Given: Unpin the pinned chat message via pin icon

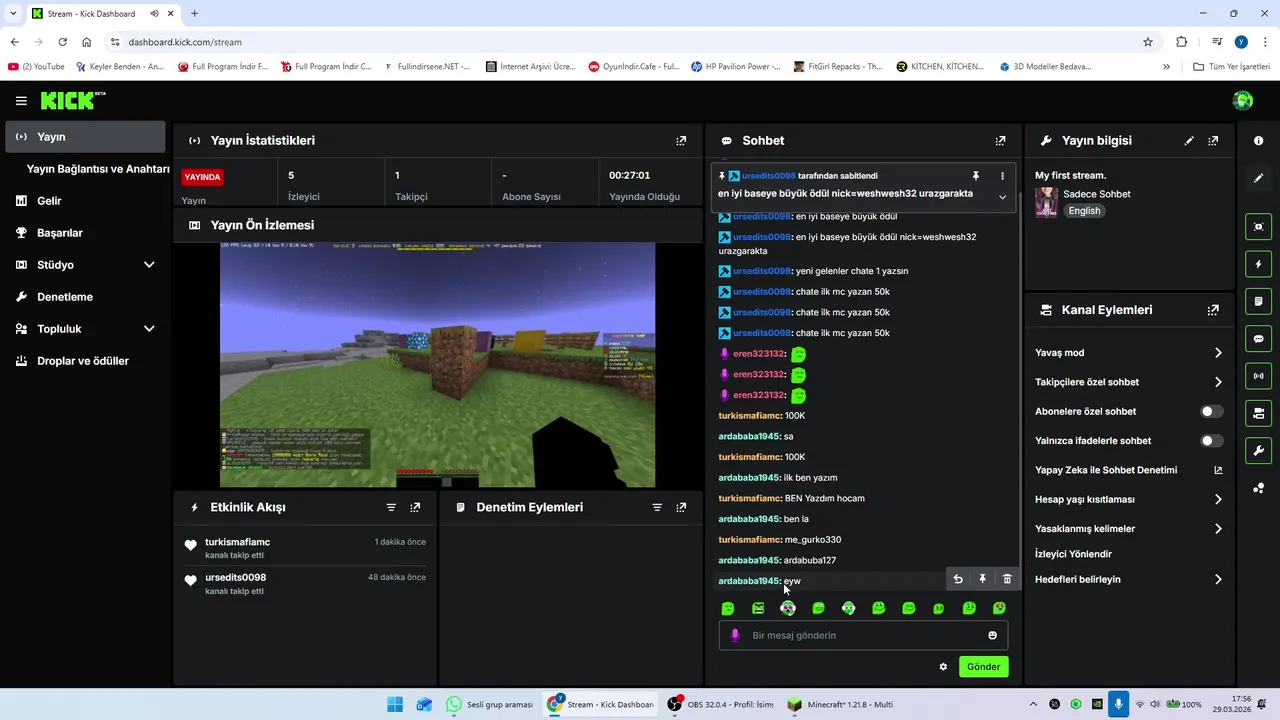Looking at the screenshot, I should click(x=976, y=176).
